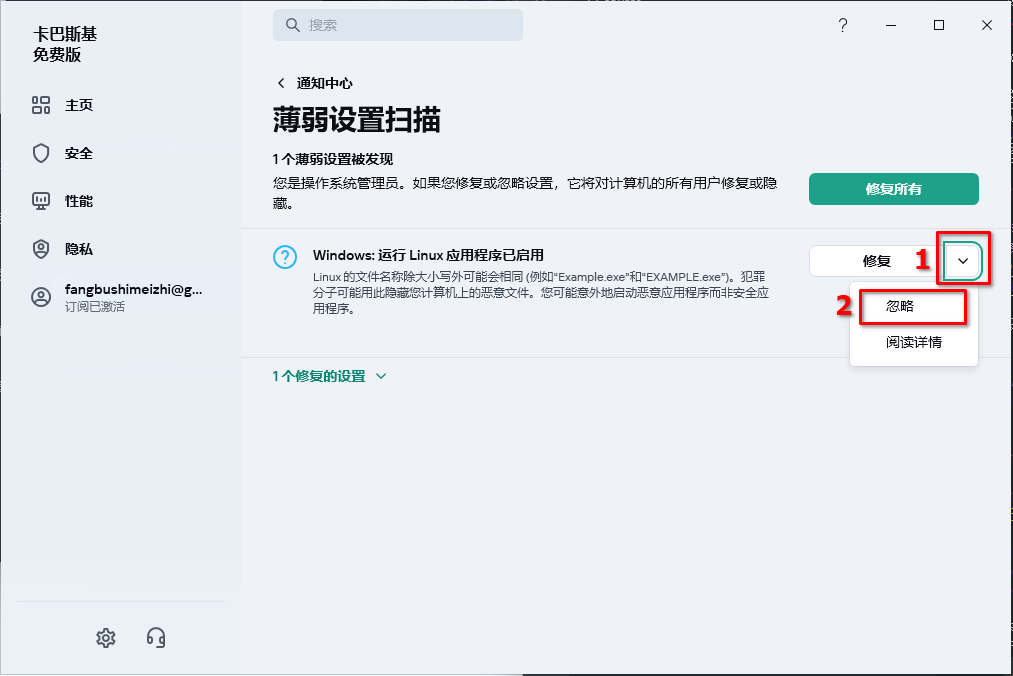Open the Security (安全) shield icon
This screenshot has width=1013, height=676.
[x=41, y=153]
